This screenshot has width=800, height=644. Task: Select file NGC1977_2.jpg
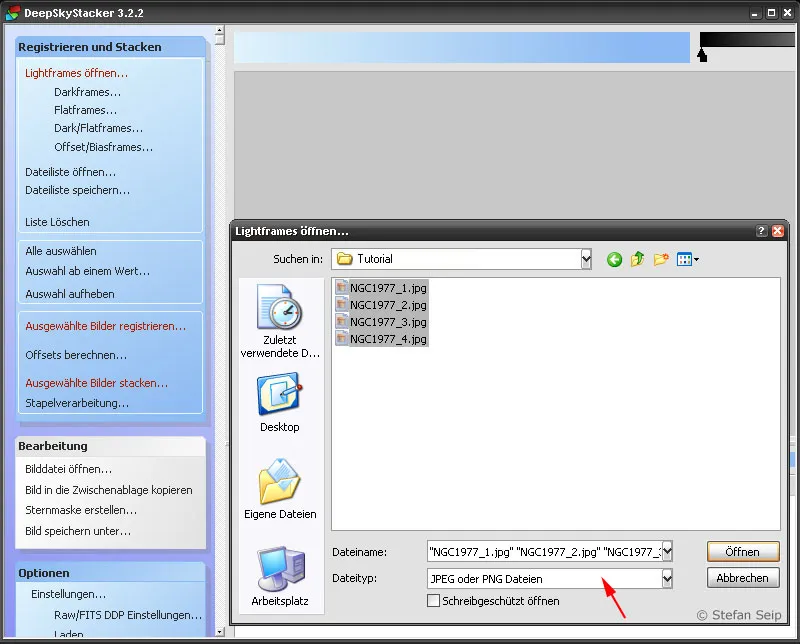click(382, 305)
